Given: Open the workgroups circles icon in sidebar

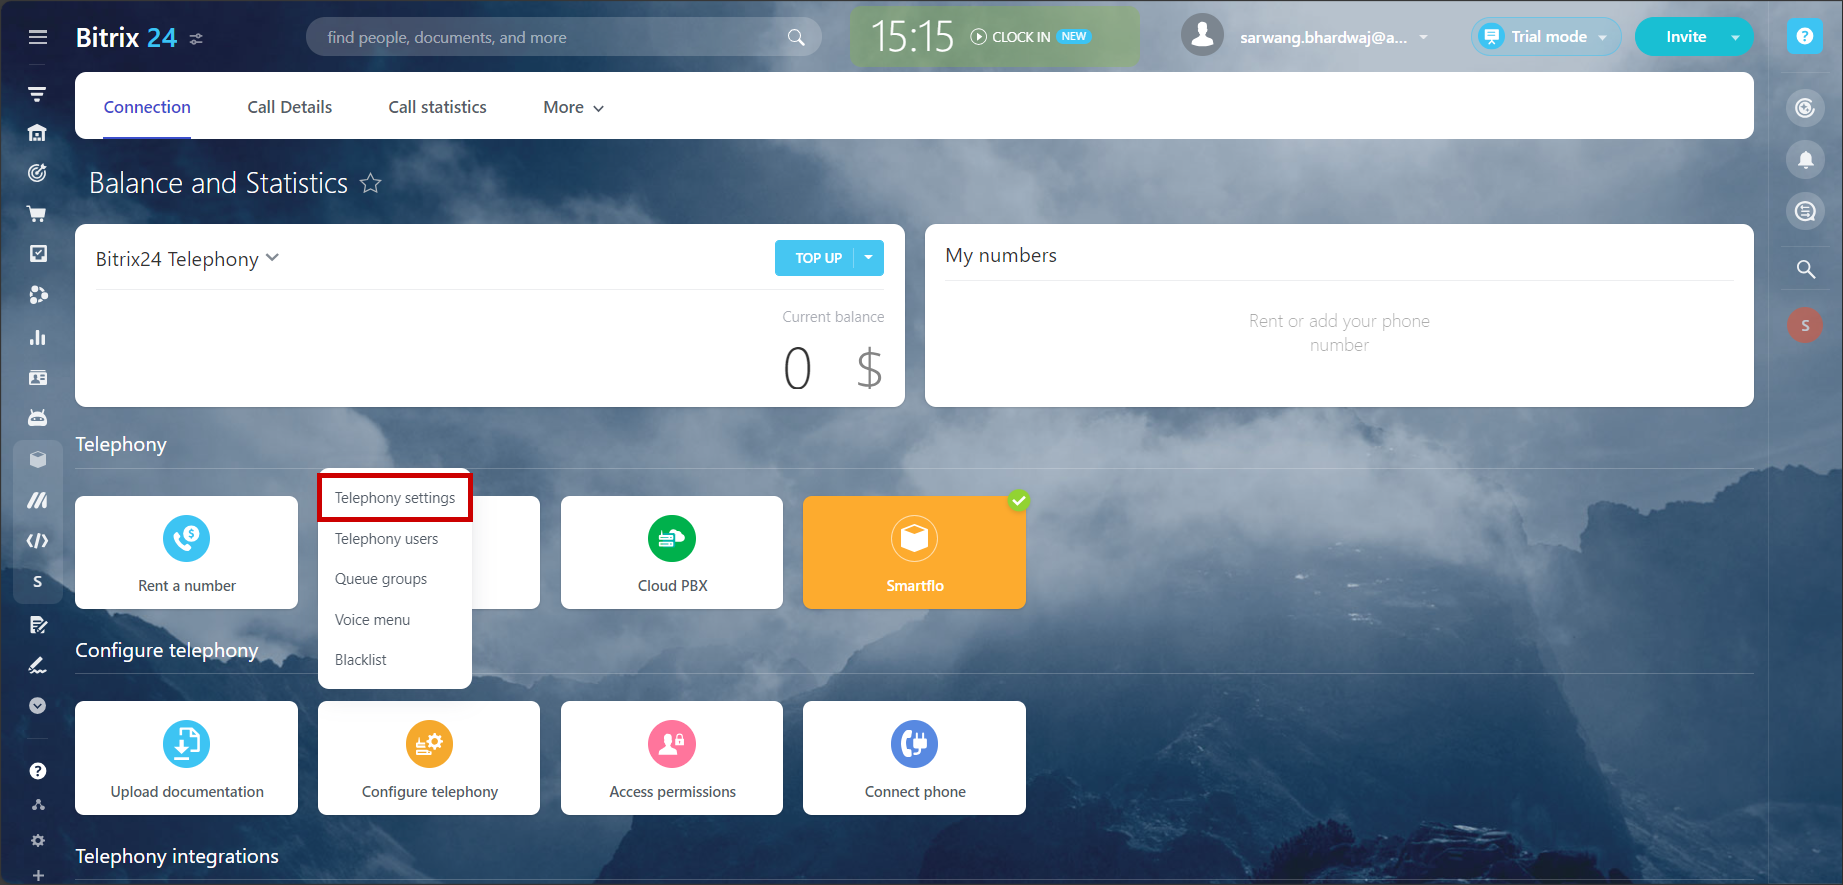Looking at the screenshot, I should pyautogui.click(x=37, y=295).
